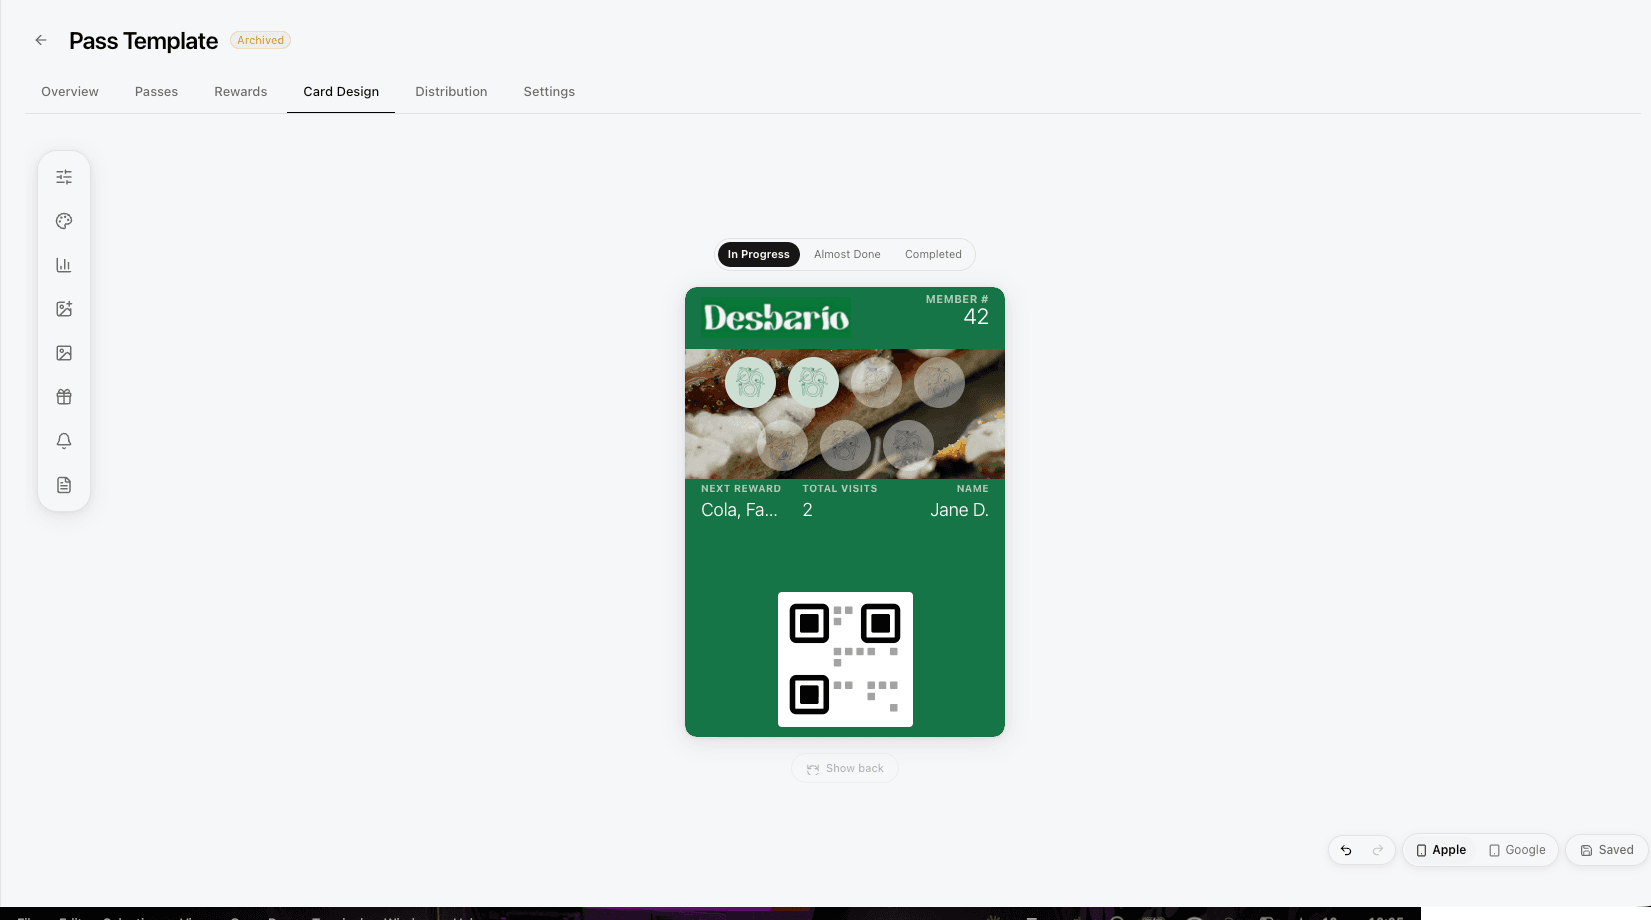1651x920 pixels.
Task: Click the Show back button
Action: coord(844,768)
